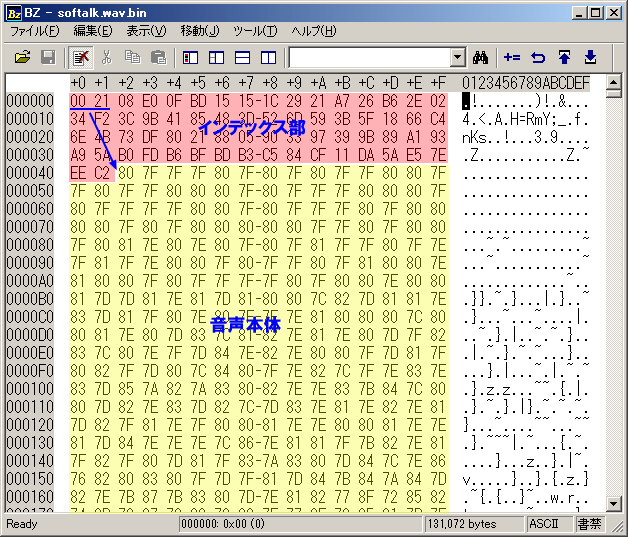Viewport: 628px width, 537px height.
Task: Click the Save floppy disk icon
Action: click(x=47, y=58)
